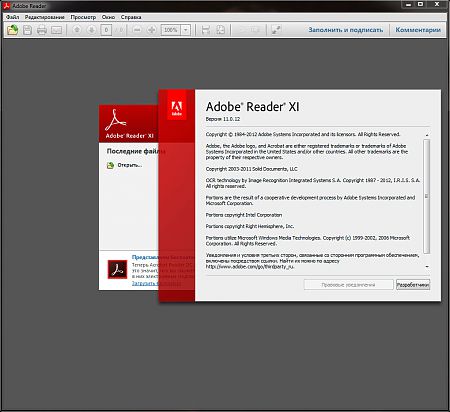
Task: Click the Save diskette icon in toolbar
Action: tap(27, 30)
